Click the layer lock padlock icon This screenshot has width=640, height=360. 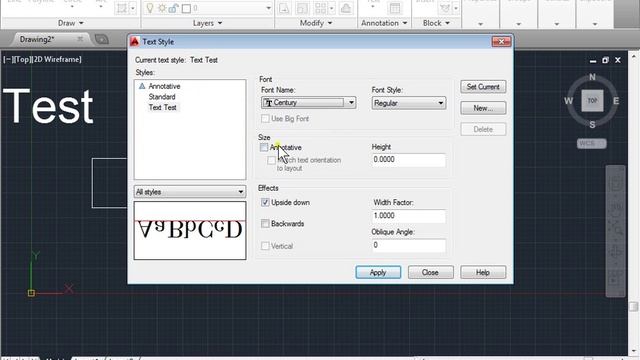click(173, 8)
